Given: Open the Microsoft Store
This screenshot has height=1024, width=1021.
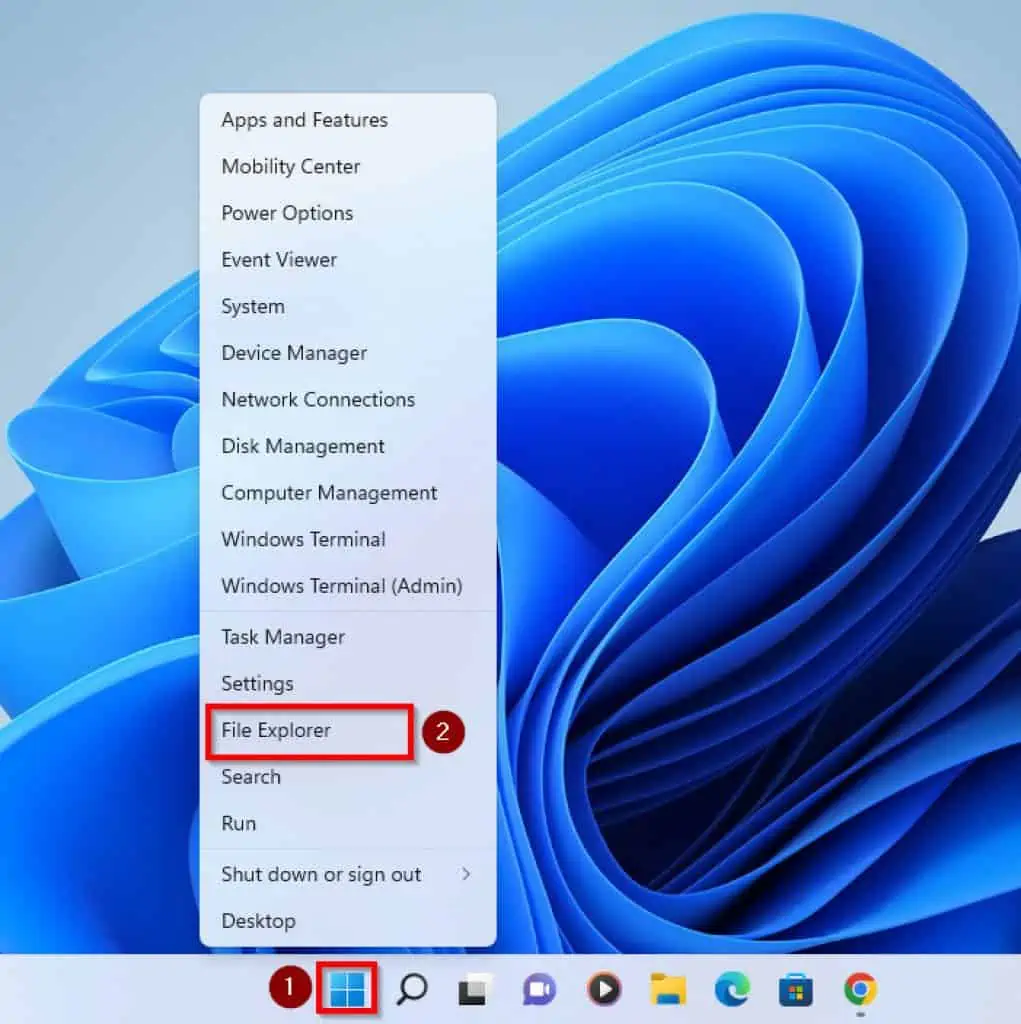Looking at the screenshot, I should click(793, 991).
